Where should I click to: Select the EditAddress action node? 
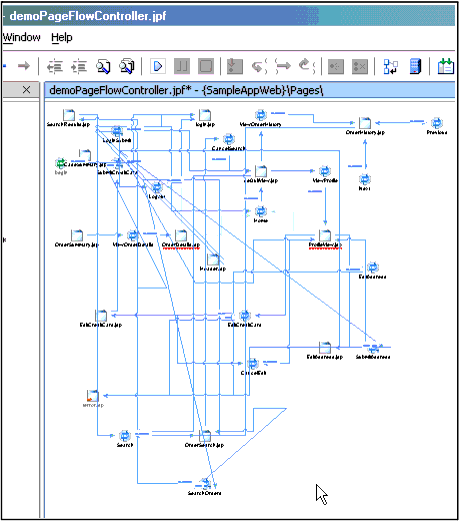point(373,267)
